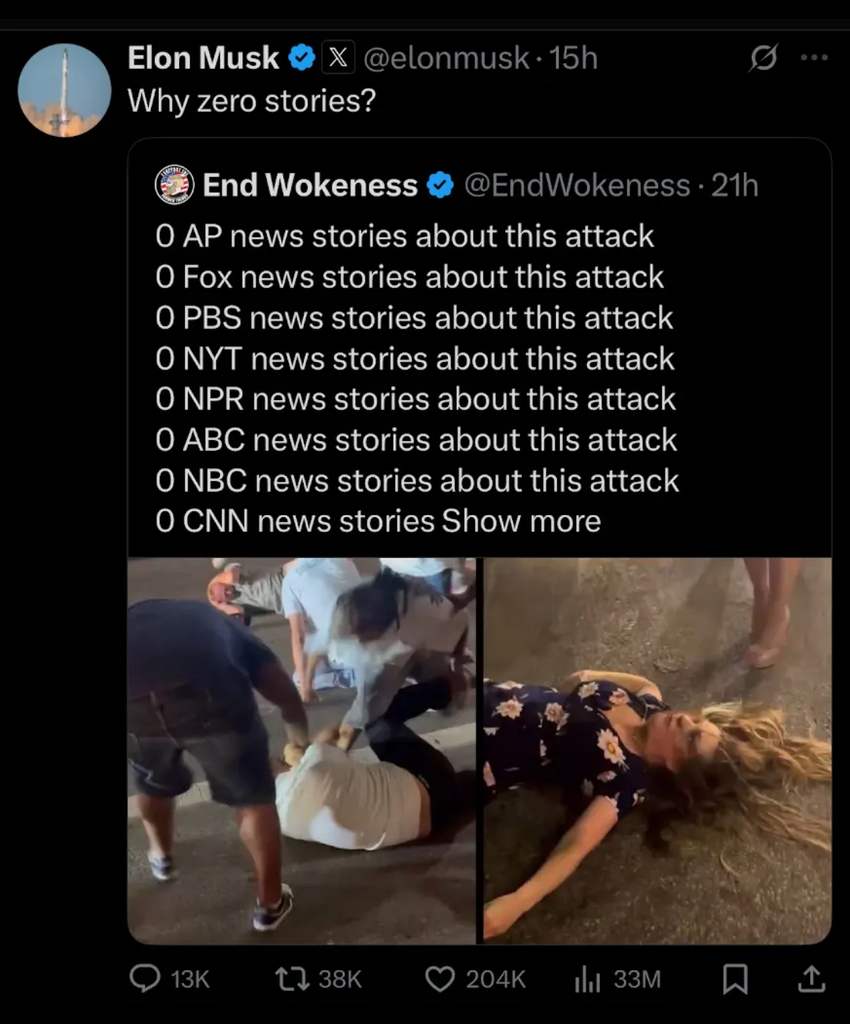The width and height of the screenshot is (850, 1024).
Task: Open the @elonmusk handle link
Action: [445, 59]
